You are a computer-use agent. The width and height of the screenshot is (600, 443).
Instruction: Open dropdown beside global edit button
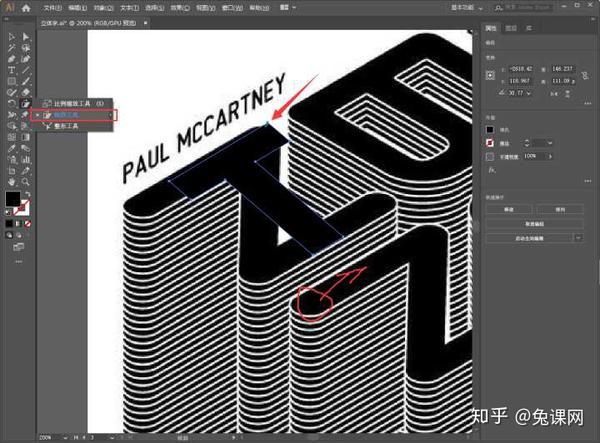[x=579, y=238]
